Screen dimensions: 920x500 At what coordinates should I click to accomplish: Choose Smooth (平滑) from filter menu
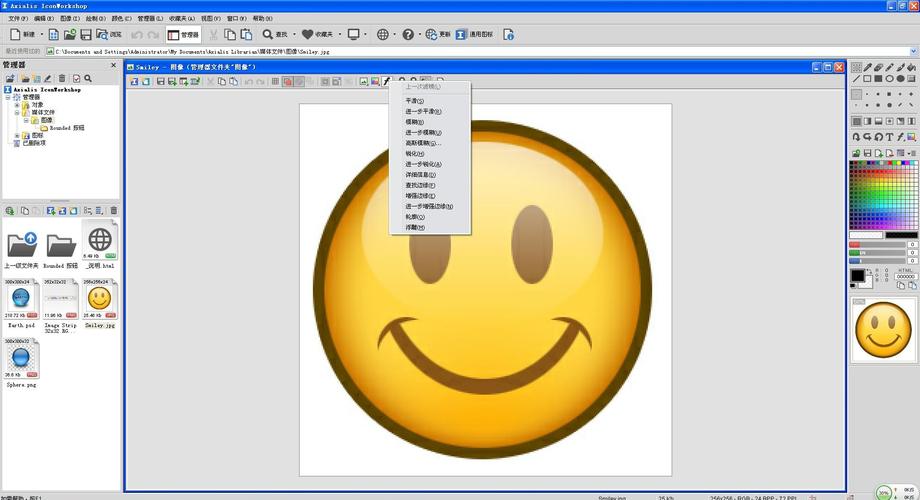coord(429,101)
